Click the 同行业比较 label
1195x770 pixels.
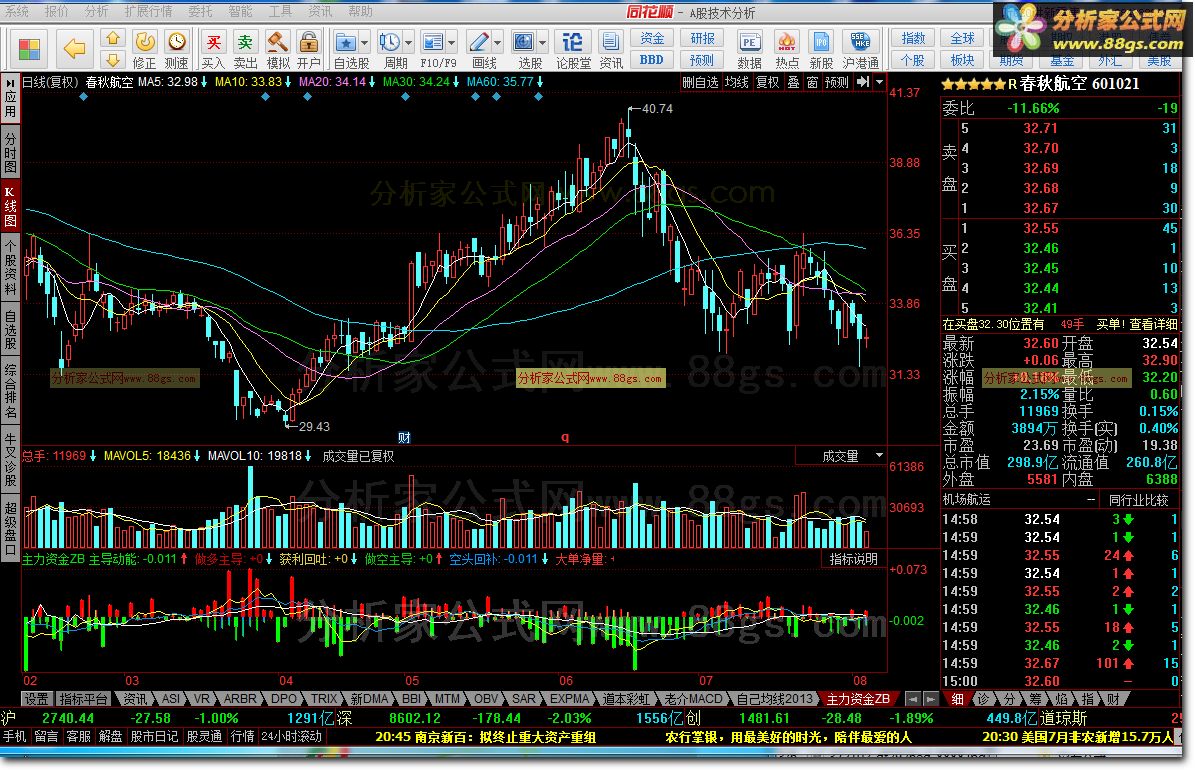tap(1139, 500)
